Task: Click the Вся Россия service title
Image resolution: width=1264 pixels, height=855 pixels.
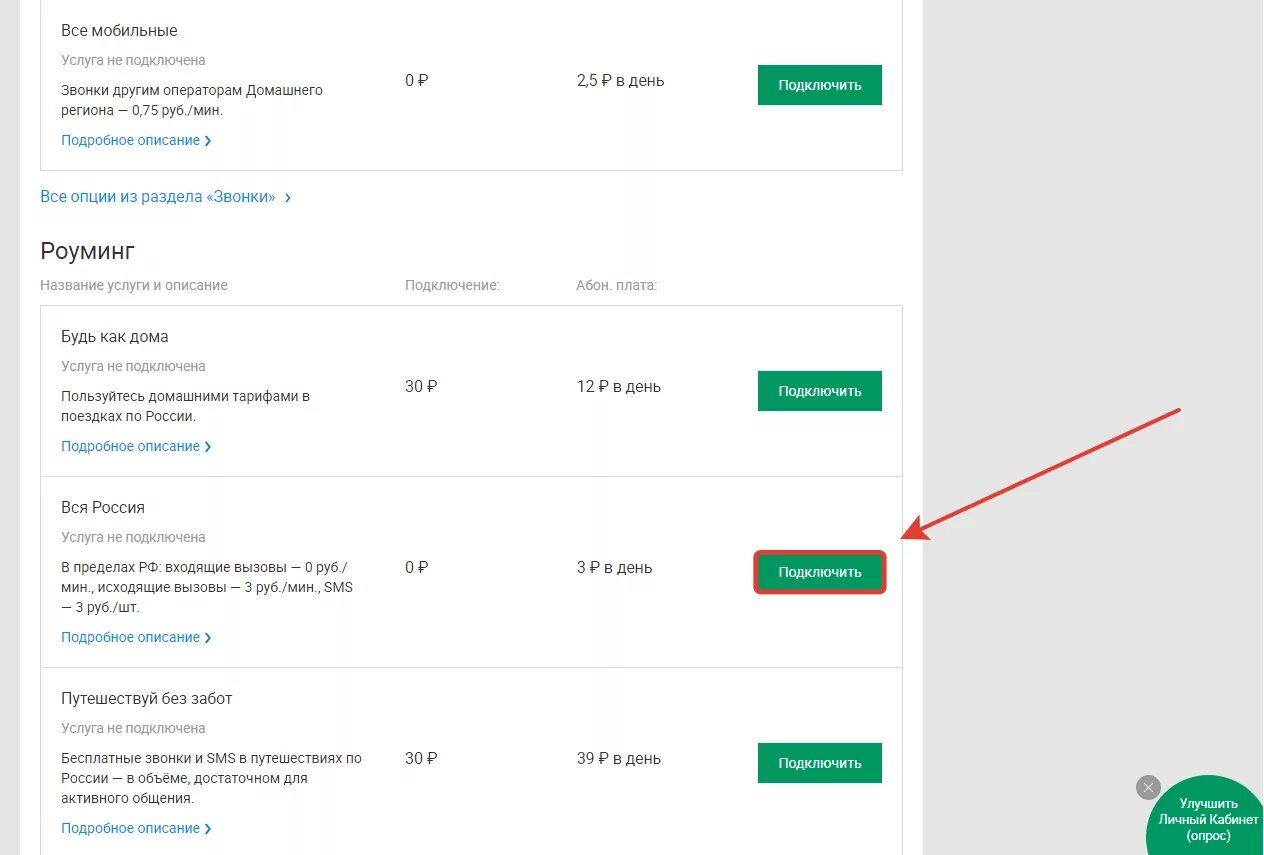Action: click(x=103, y=507)
